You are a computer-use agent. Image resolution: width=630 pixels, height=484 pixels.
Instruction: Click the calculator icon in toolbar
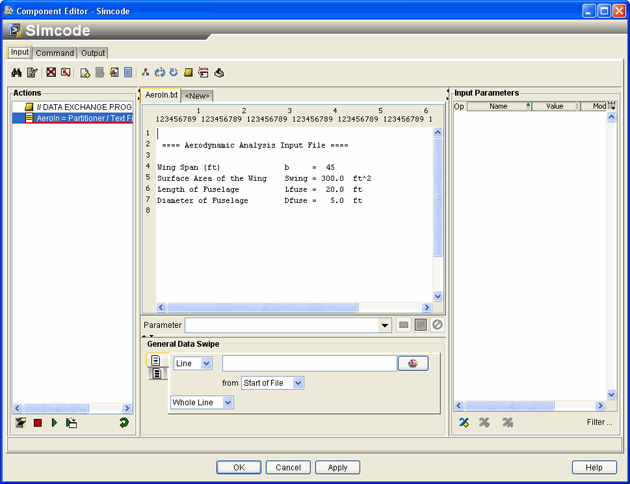[x=128, y=73]
